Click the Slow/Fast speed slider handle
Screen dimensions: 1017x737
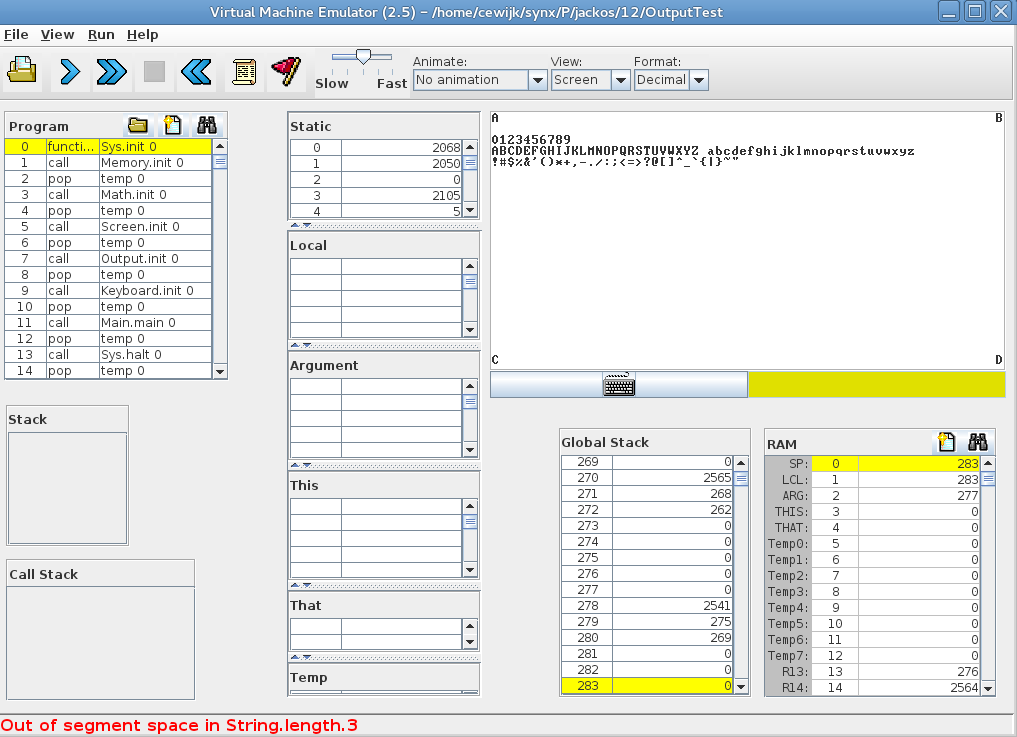coord(363,57)
